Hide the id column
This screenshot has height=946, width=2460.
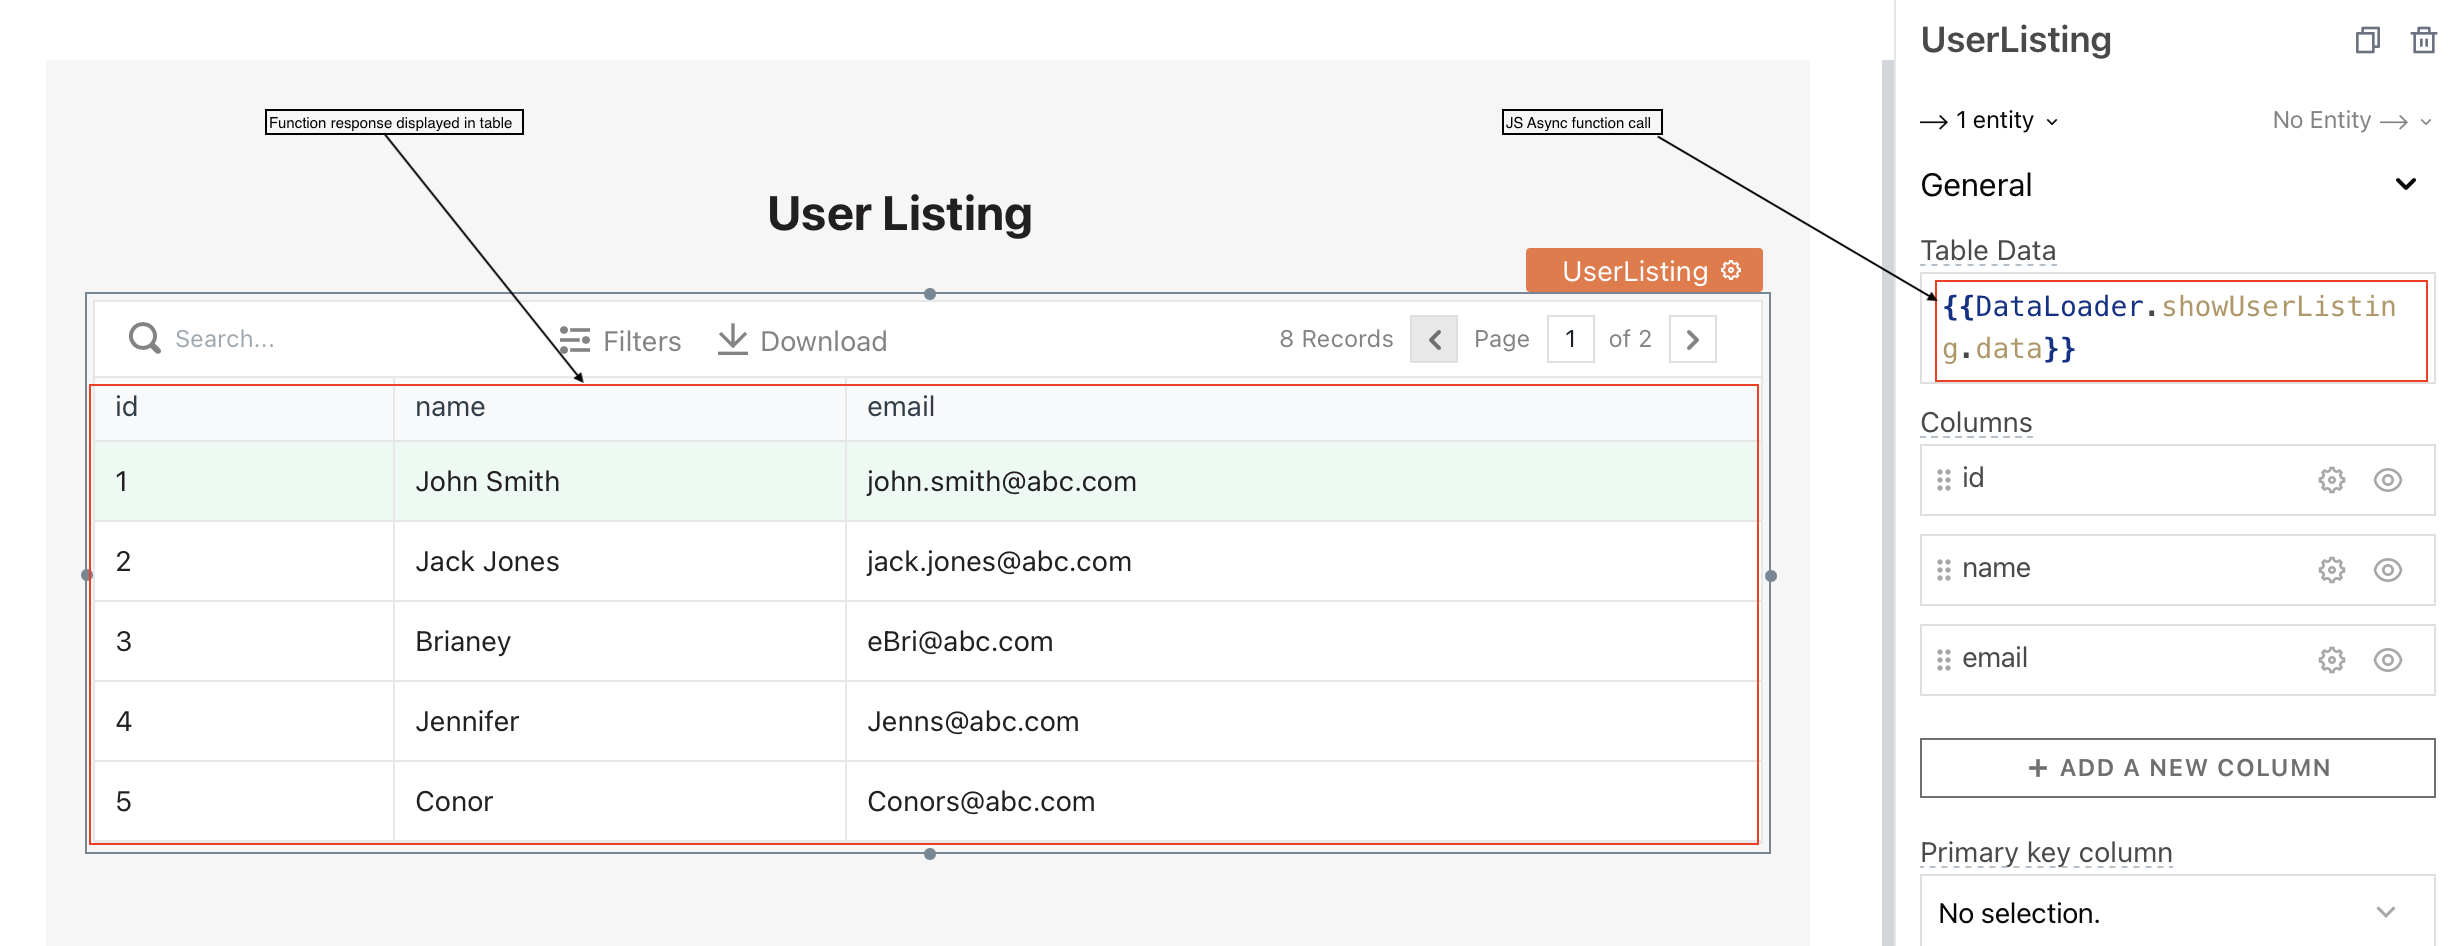coord(2388,479)
